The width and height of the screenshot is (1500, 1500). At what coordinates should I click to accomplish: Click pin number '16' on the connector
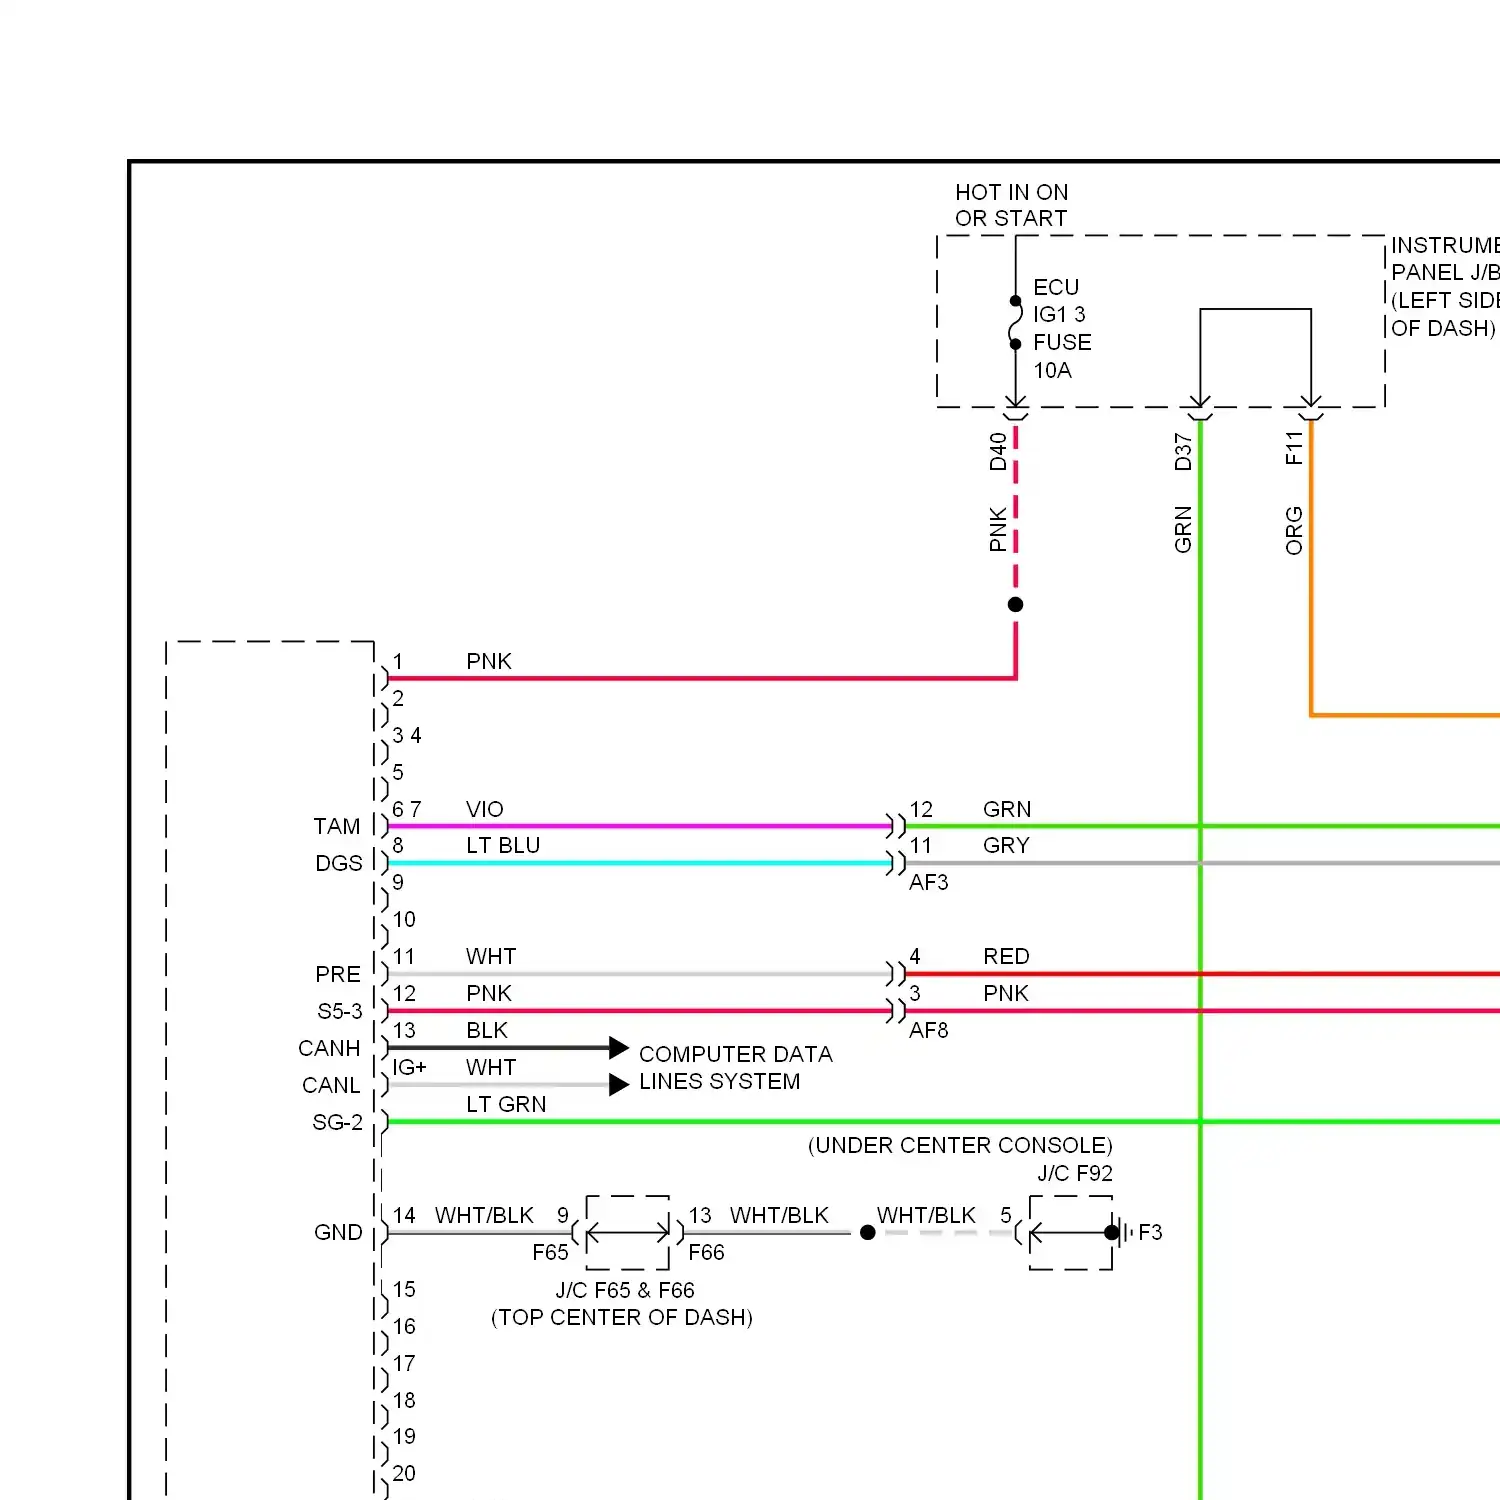pyautogui.click(x=404, y=1326)
